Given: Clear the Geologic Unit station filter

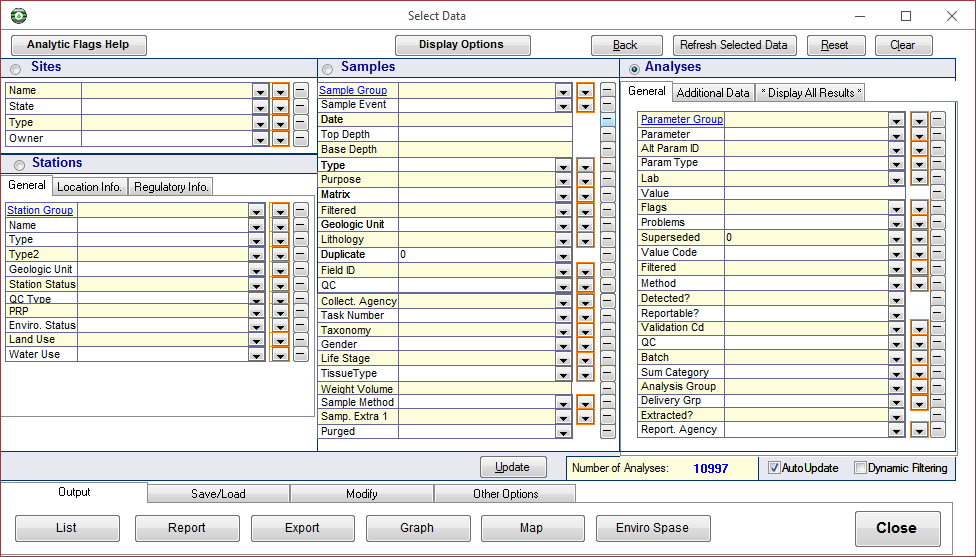Looking at the screenshot, I should [x=301, y=269].
